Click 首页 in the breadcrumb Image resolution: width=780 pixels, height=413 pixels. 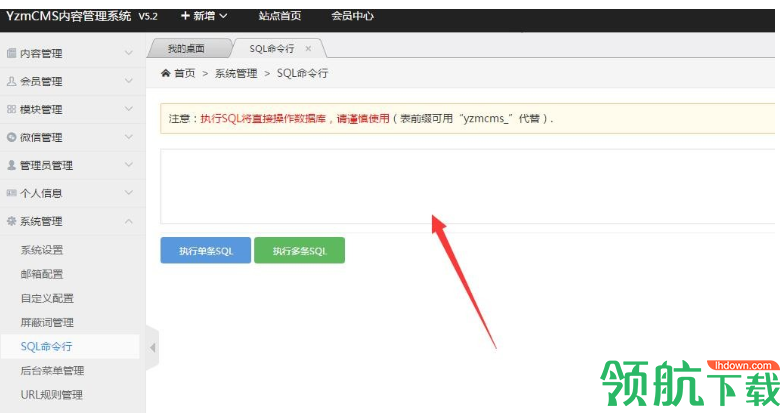[185, 73]
